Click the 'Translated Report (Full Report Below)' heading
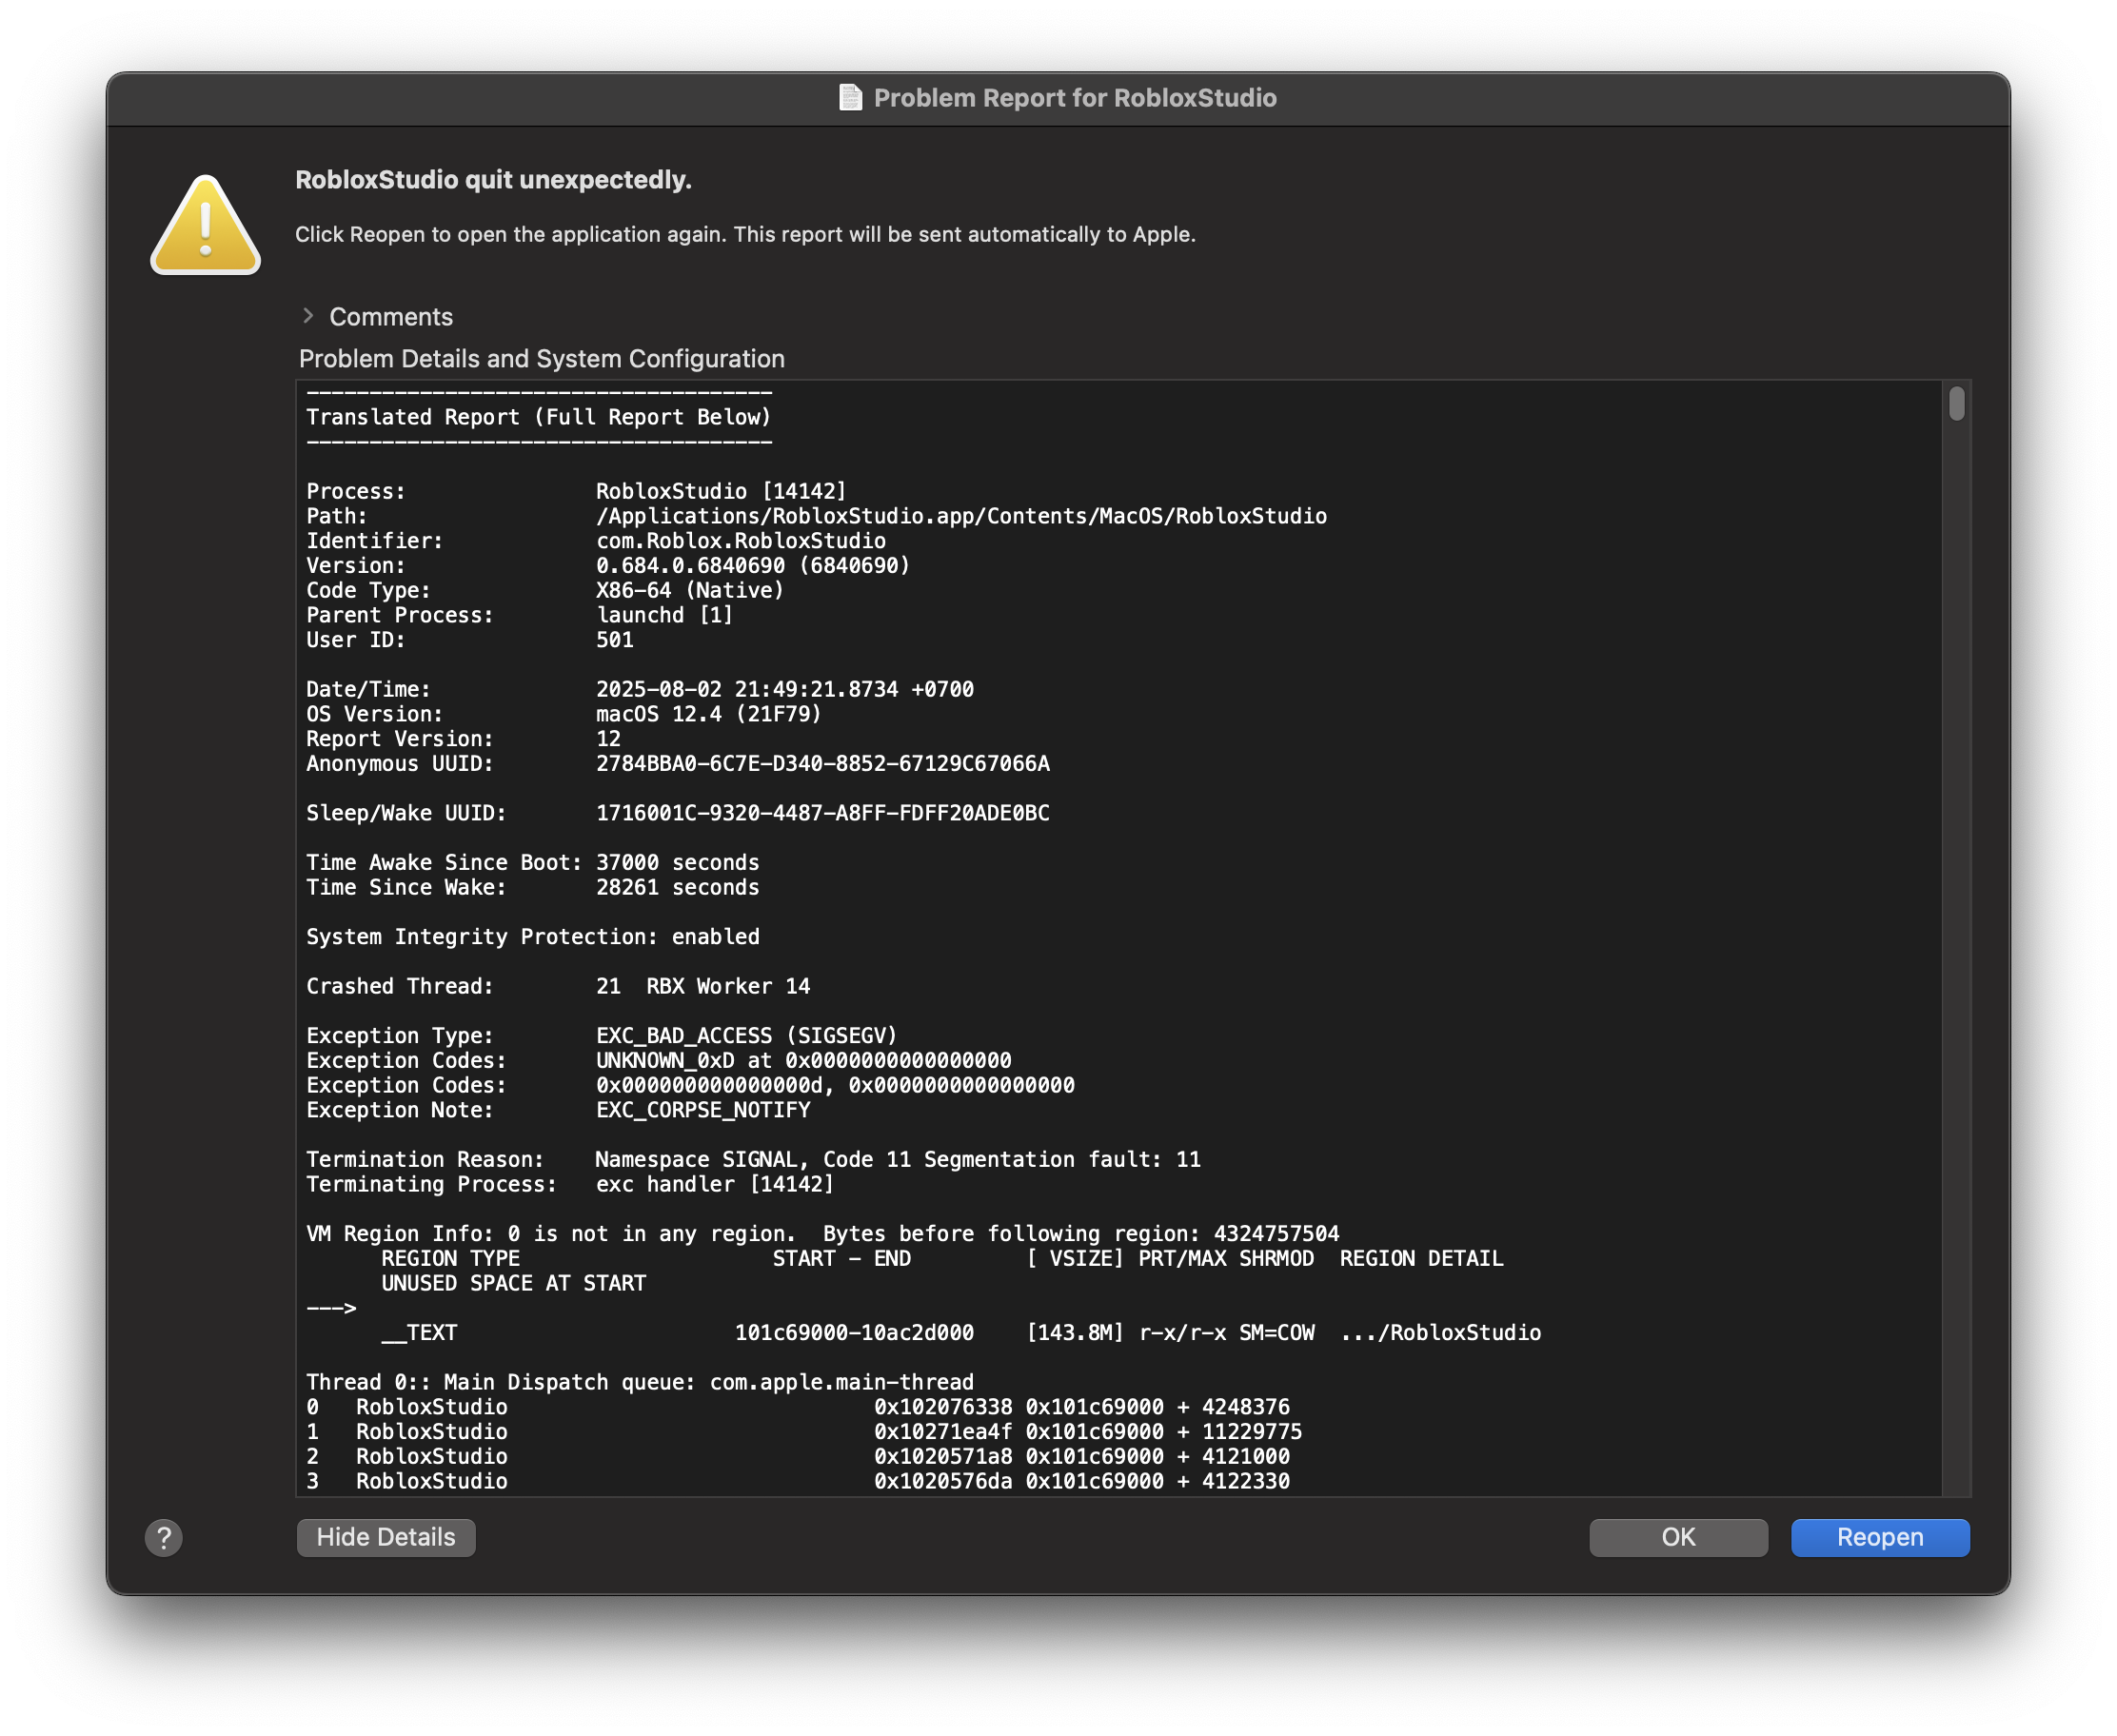 (x=538, y=417)
